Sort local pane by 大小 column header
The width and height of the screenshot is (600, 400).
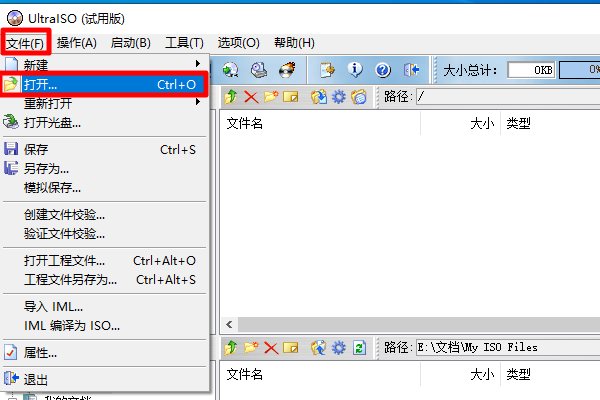coord(460,374)
